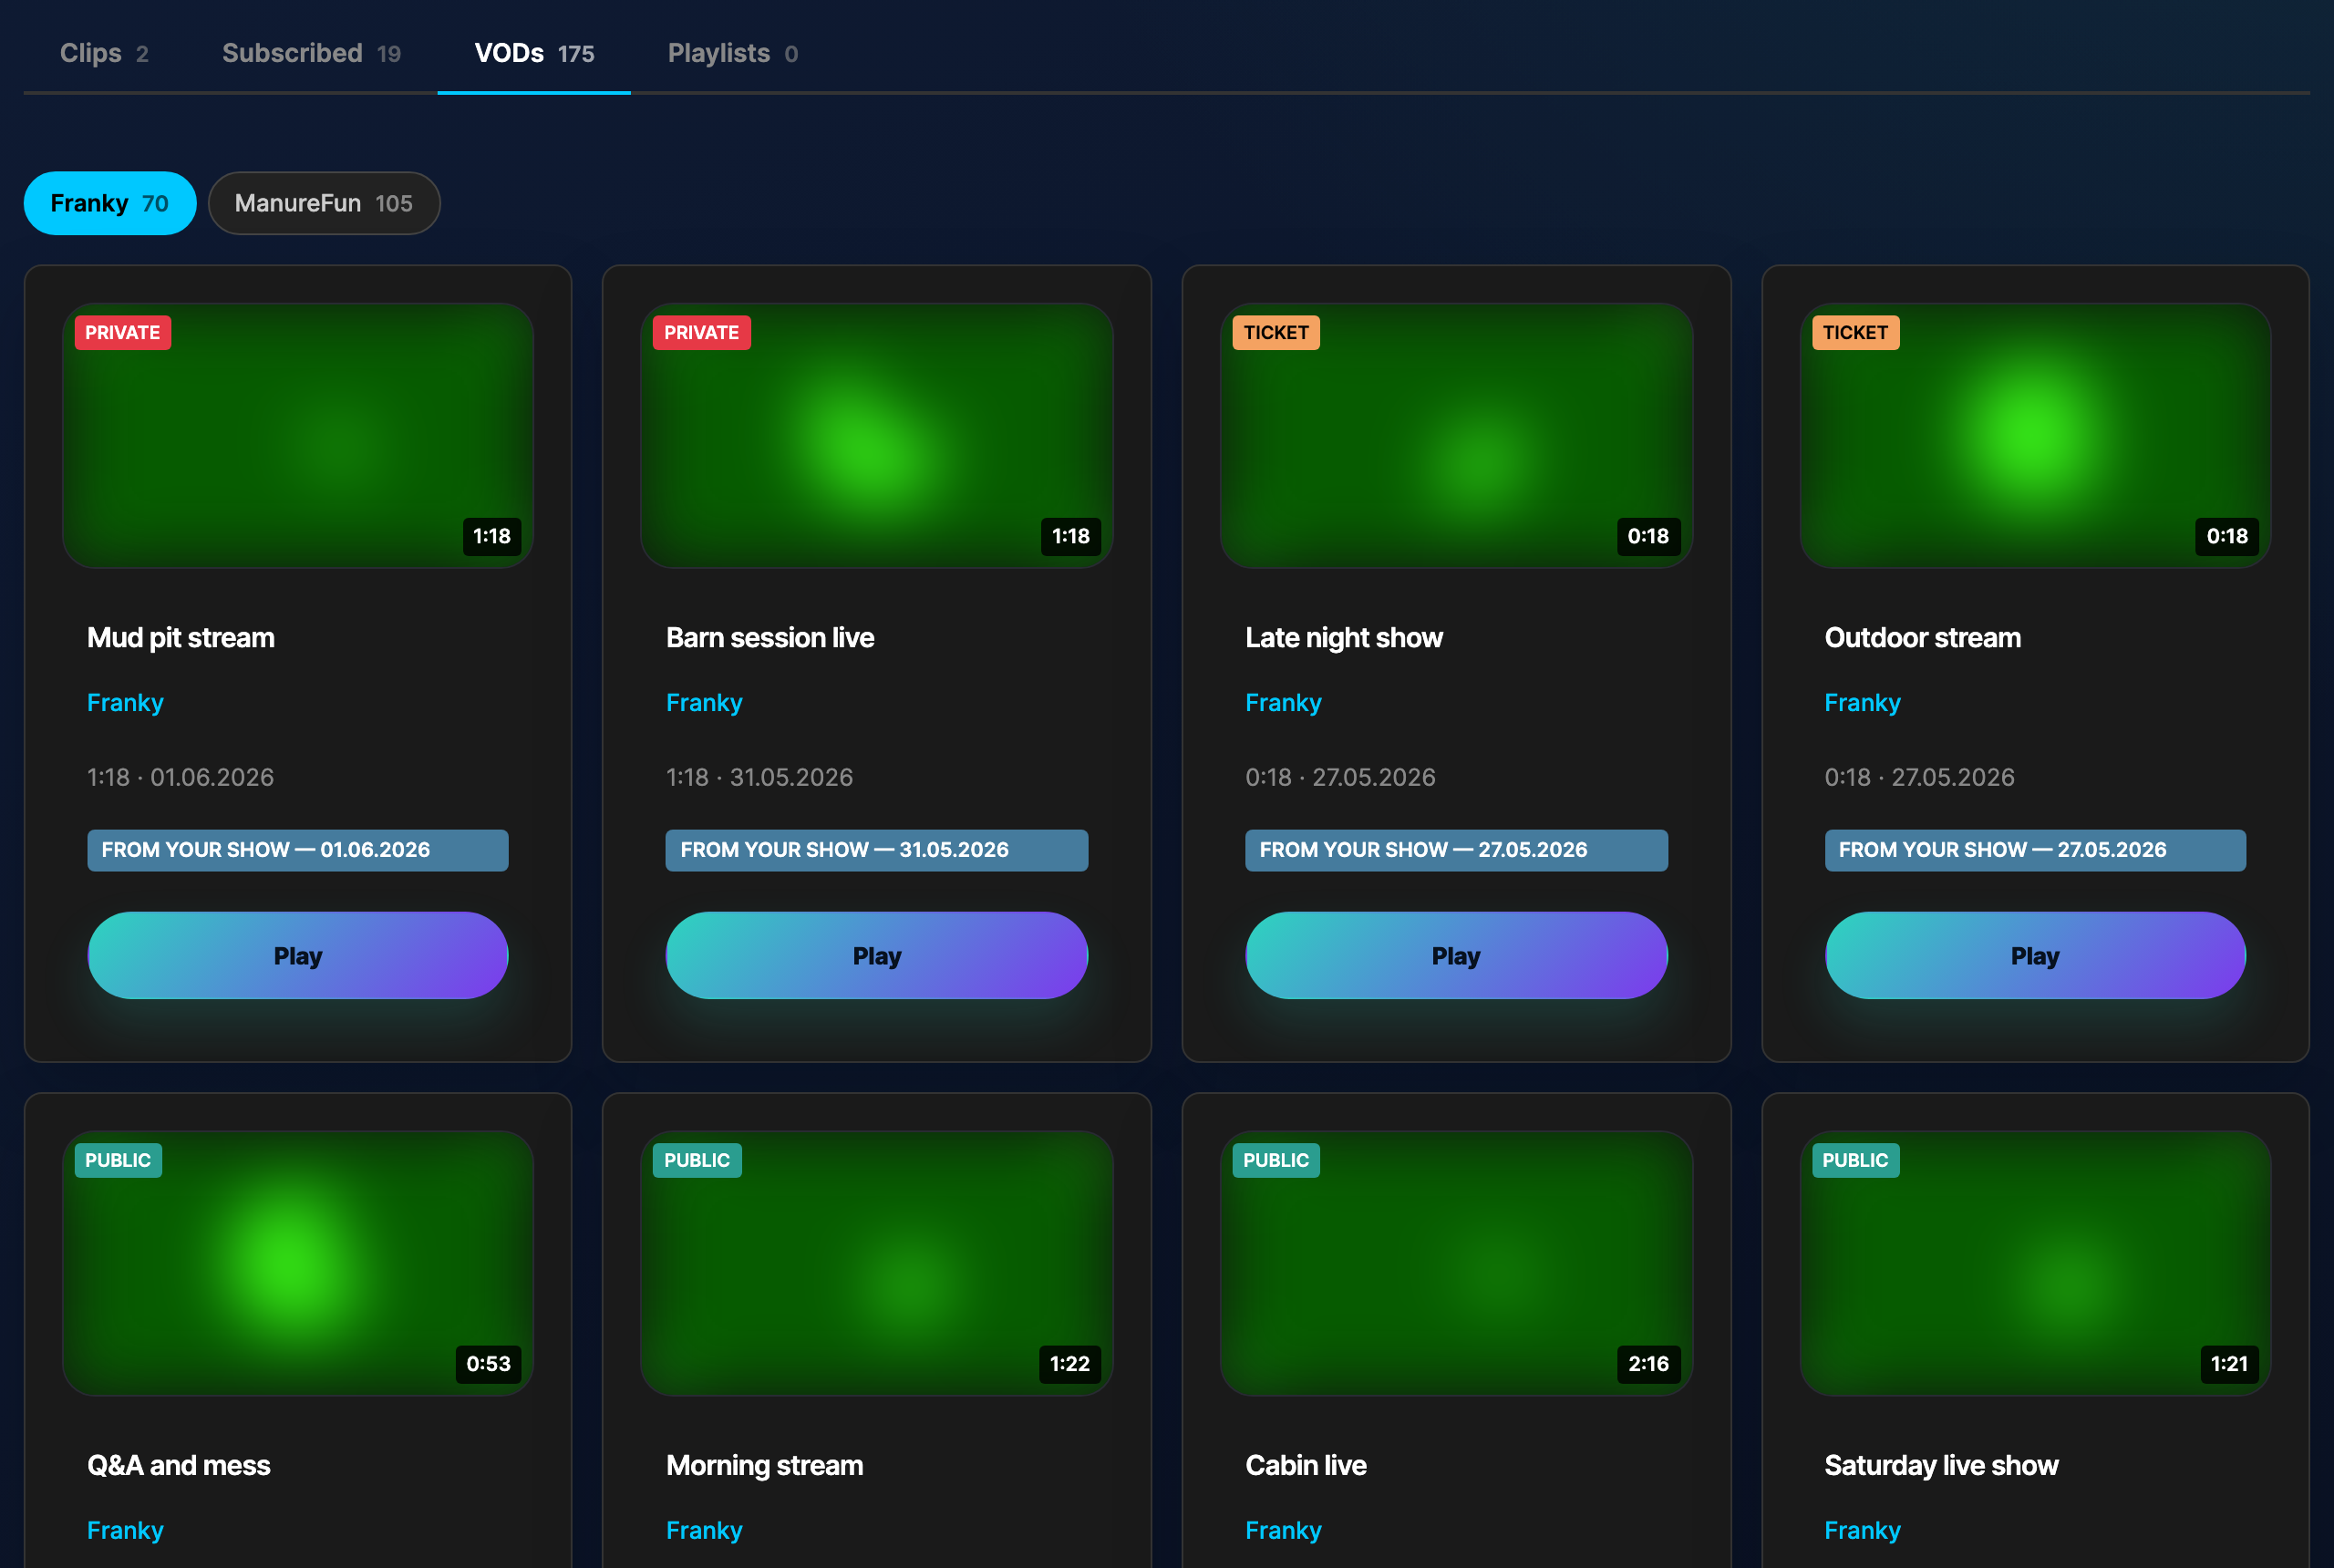Click 0:18 duration badge on Late night show
Screen dimensions: 2334x1568
[x=1648, y=537]
